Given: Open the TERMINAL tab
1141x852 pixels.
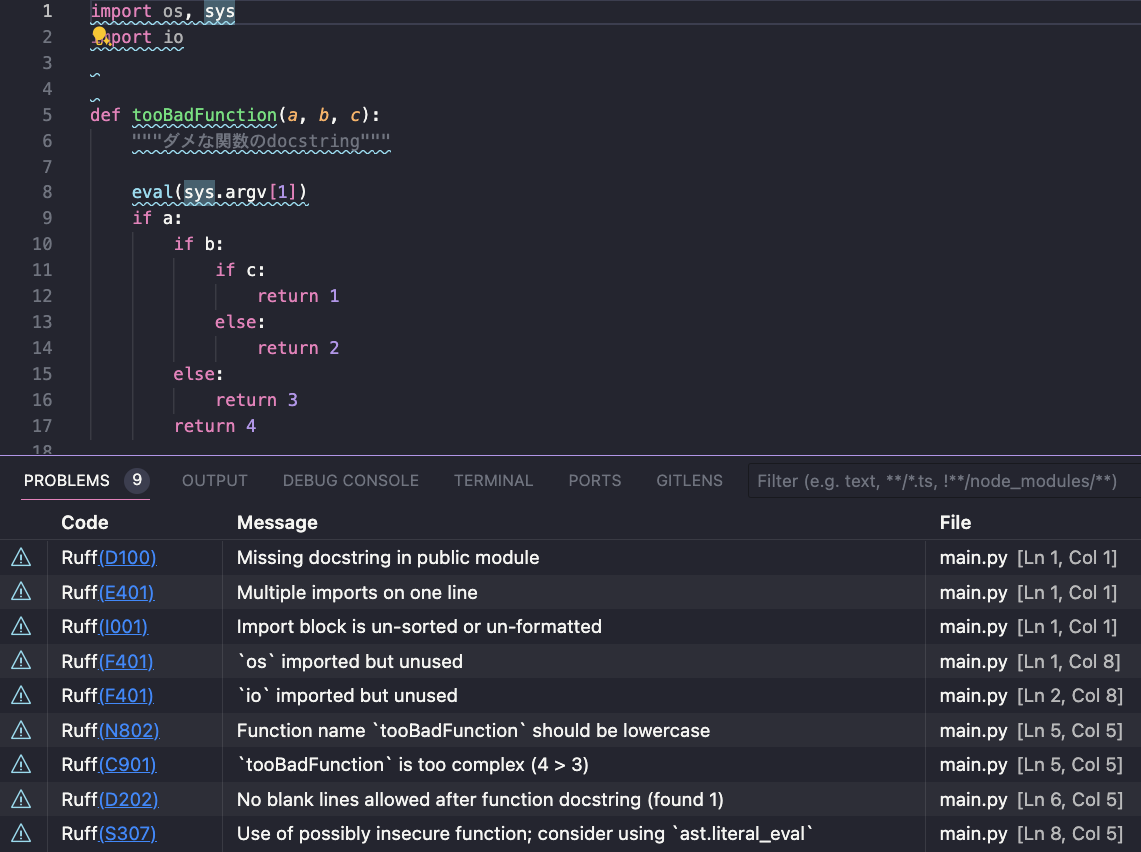Looking at the screenshot, I should [x=493, y=481].
